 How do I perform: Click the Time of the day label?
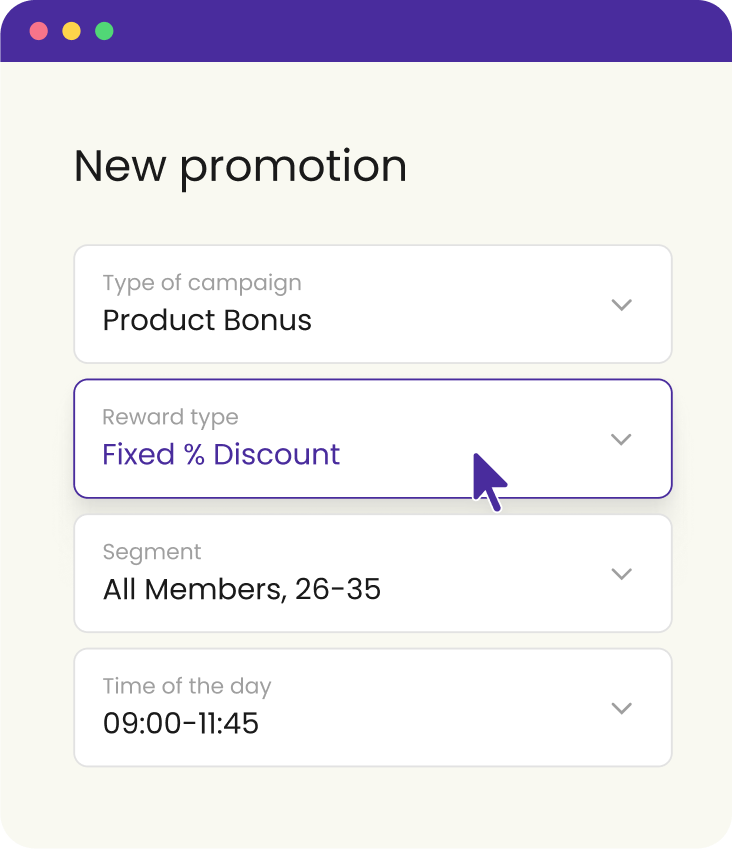[x=187, y=686]
